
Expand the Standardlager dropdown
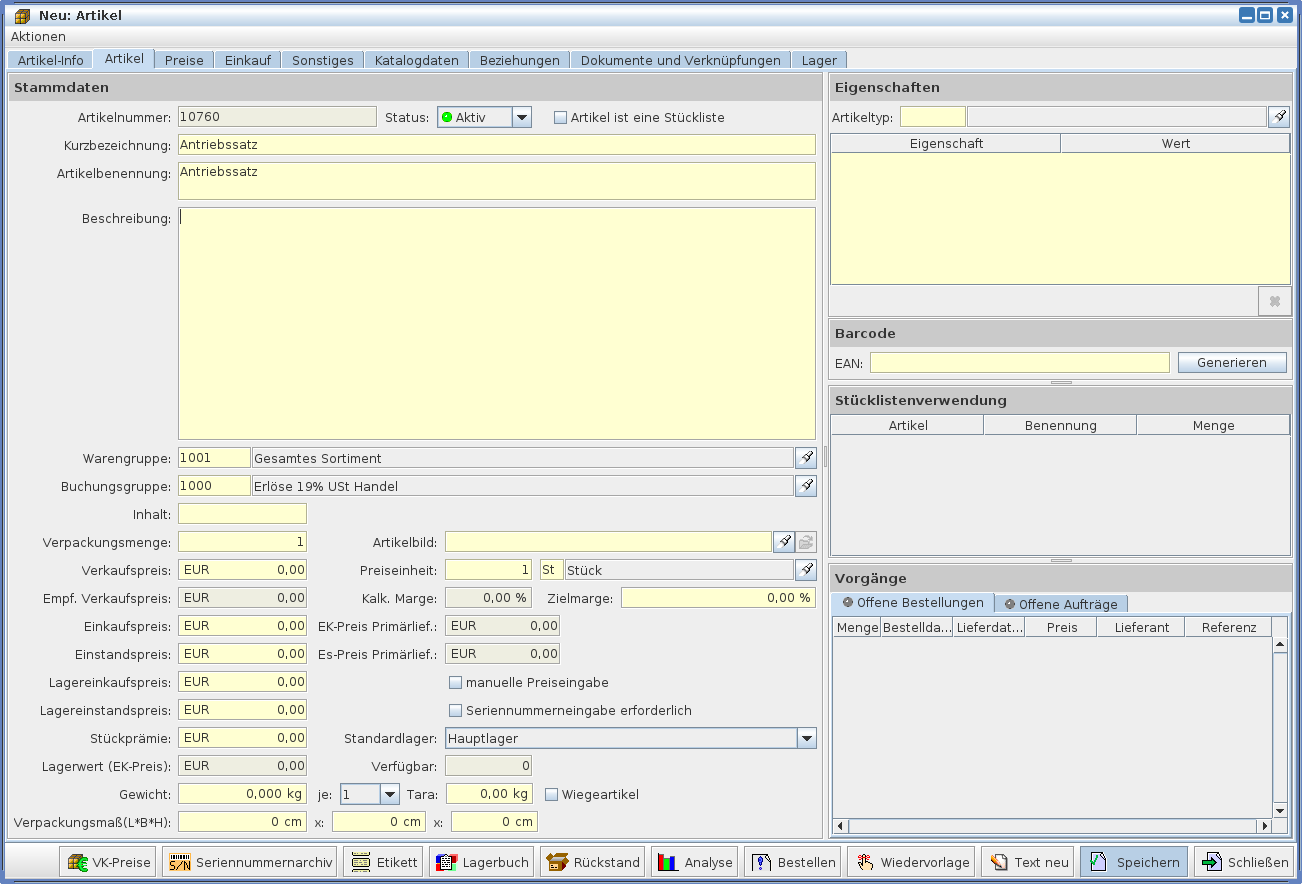click(806, 739)
